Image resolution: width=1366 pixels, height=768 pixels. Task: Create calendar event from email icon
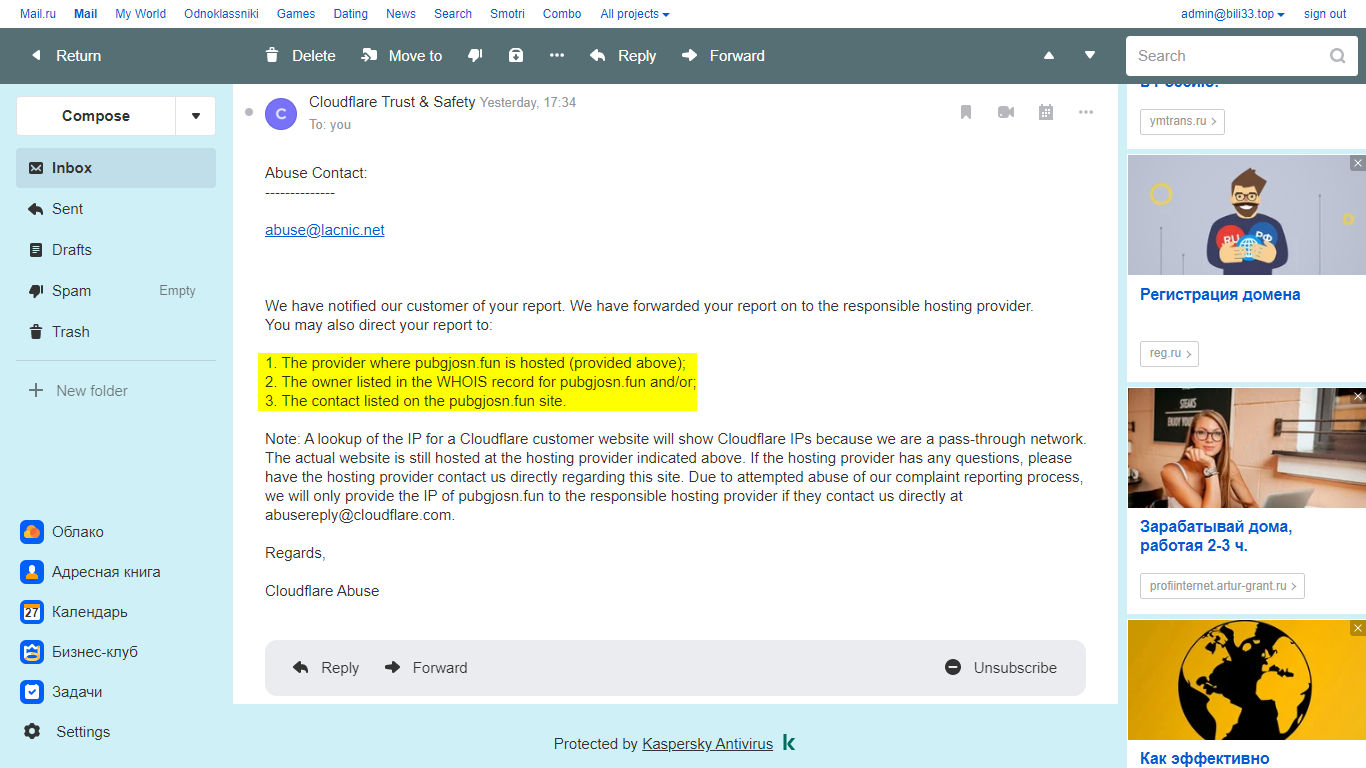1046,112
